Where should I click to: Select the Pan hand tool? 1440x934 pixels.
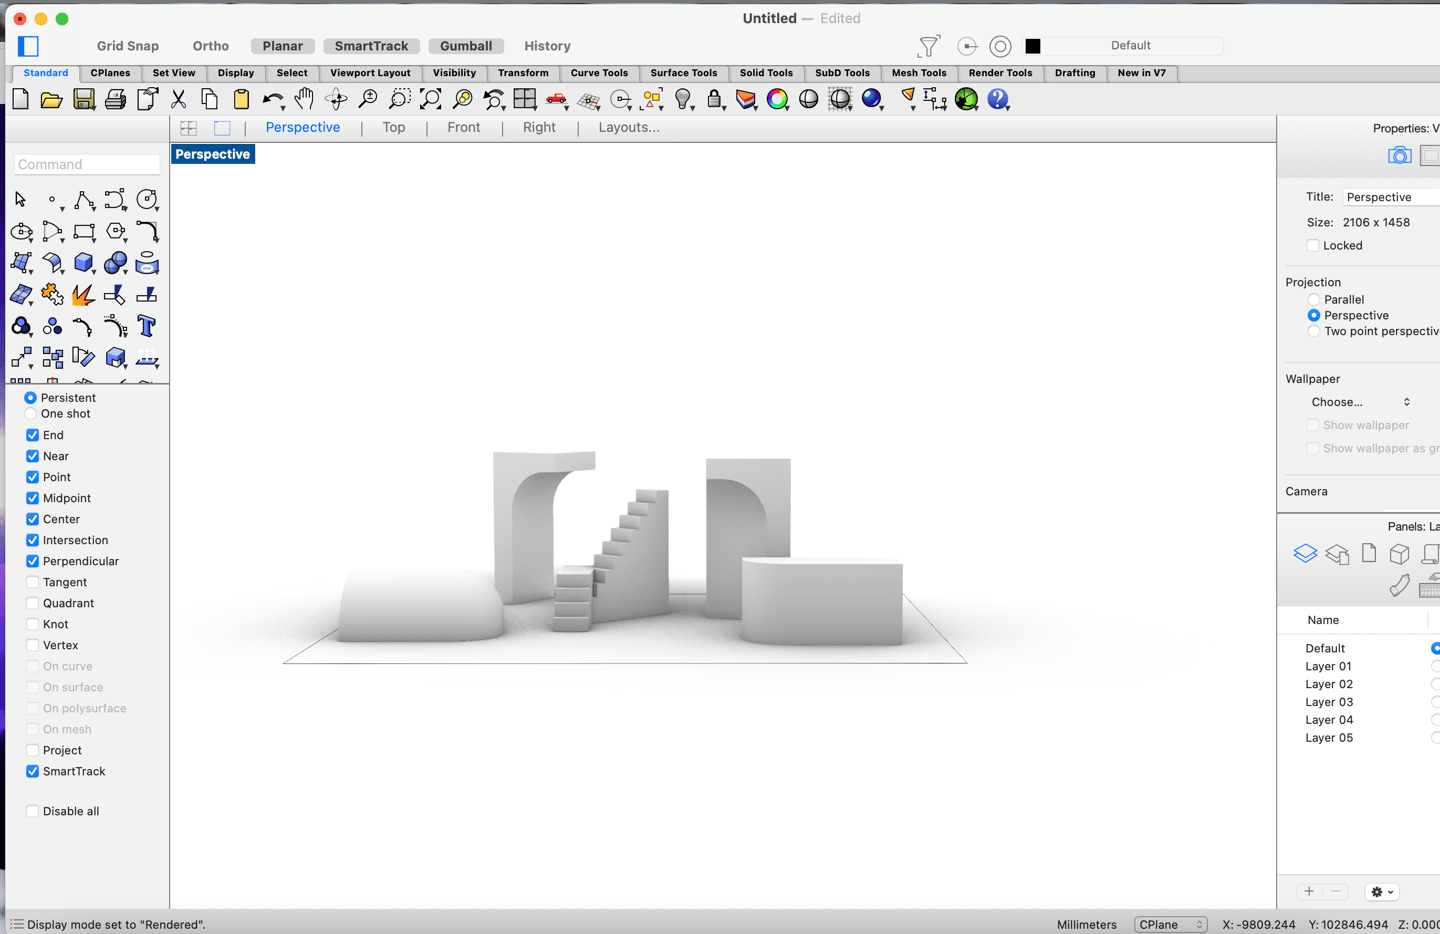tap(304, 99)
